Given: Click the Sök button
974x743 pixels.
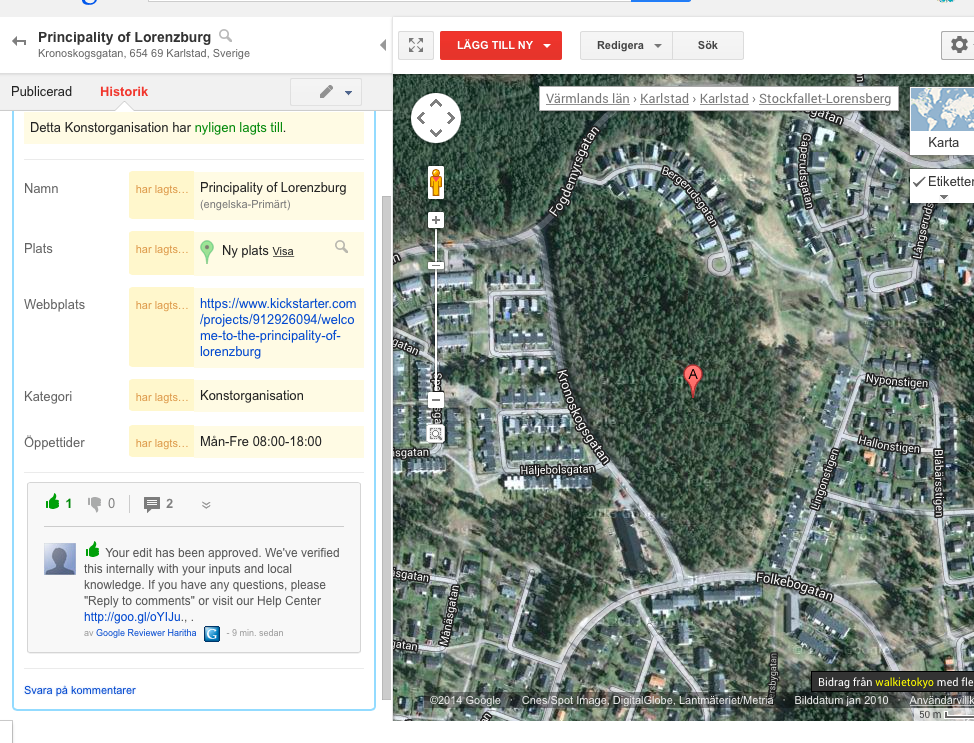Looking at the screenshot, I should click(708, 45).
